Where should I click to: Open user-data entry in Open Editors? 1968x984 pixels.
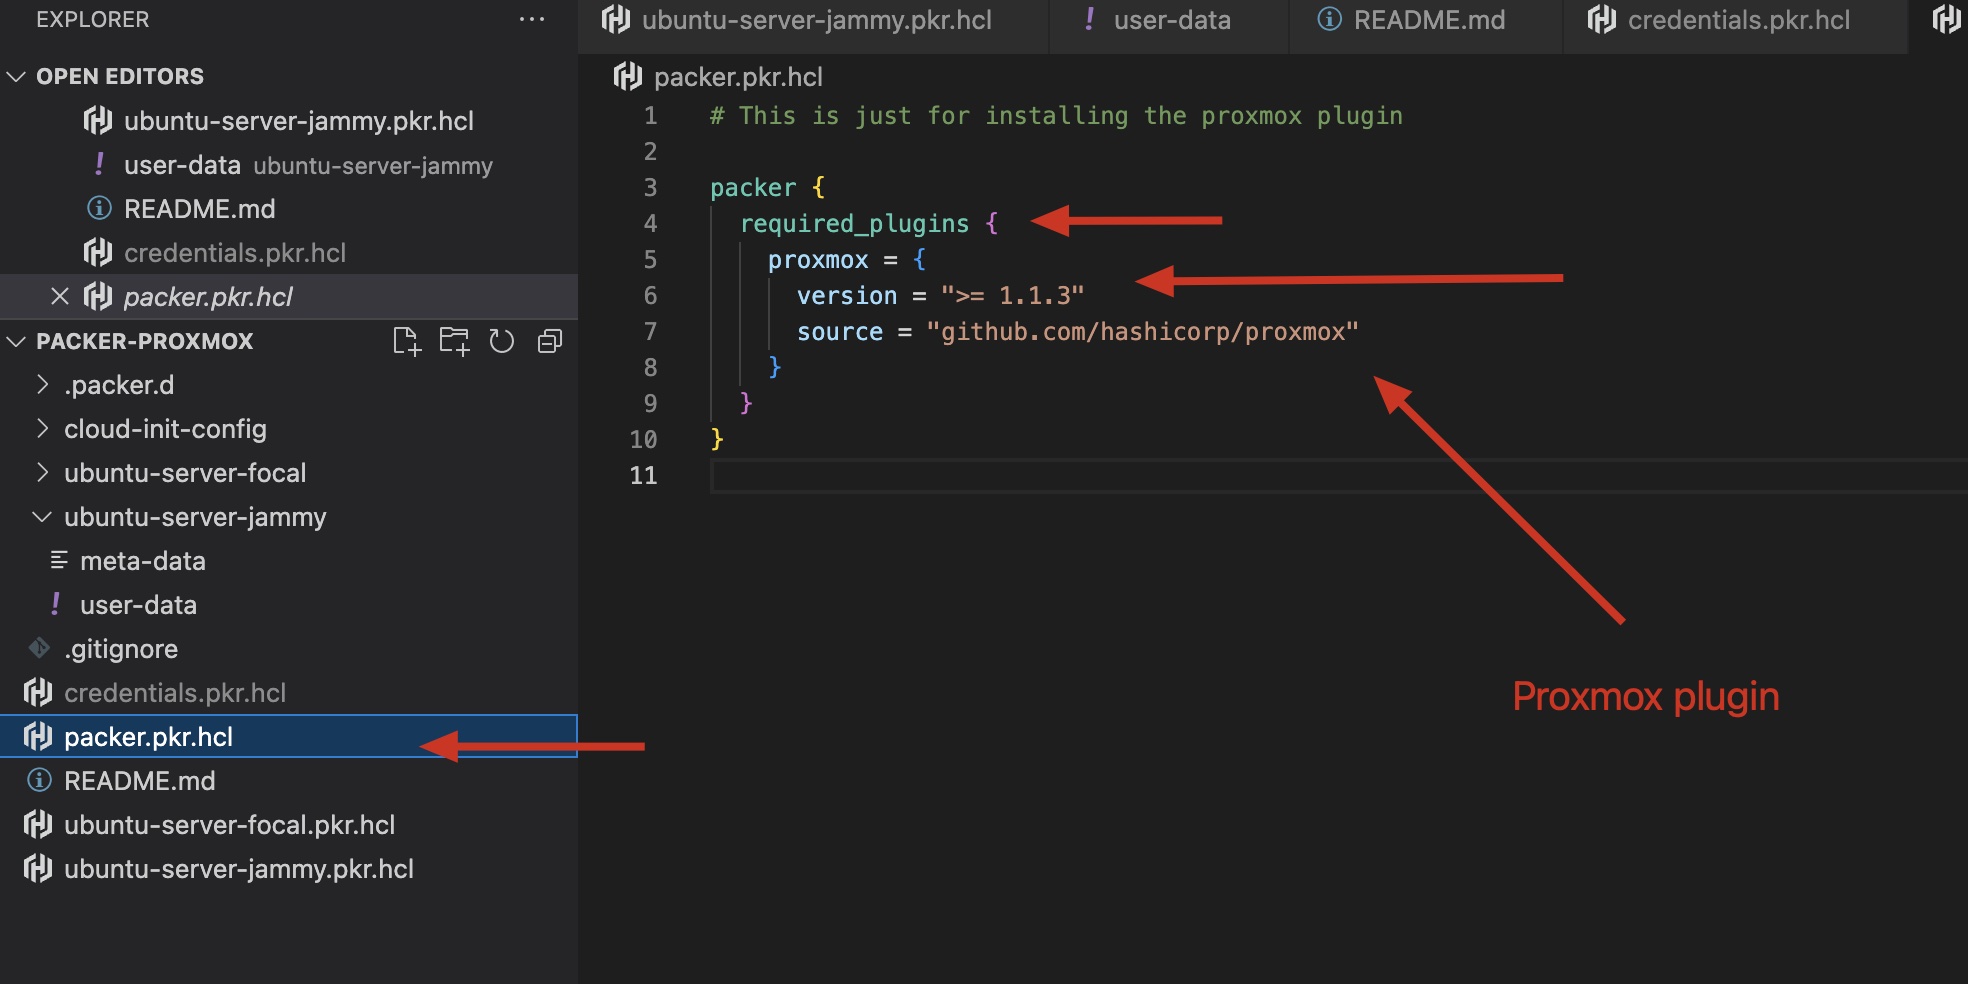289,165
